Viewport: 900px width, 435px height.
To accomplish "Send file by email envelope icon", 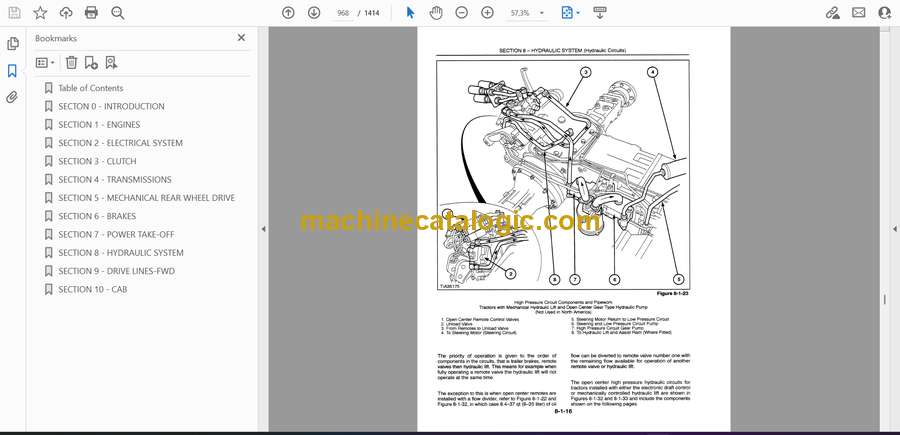I will tap(859, 13).
